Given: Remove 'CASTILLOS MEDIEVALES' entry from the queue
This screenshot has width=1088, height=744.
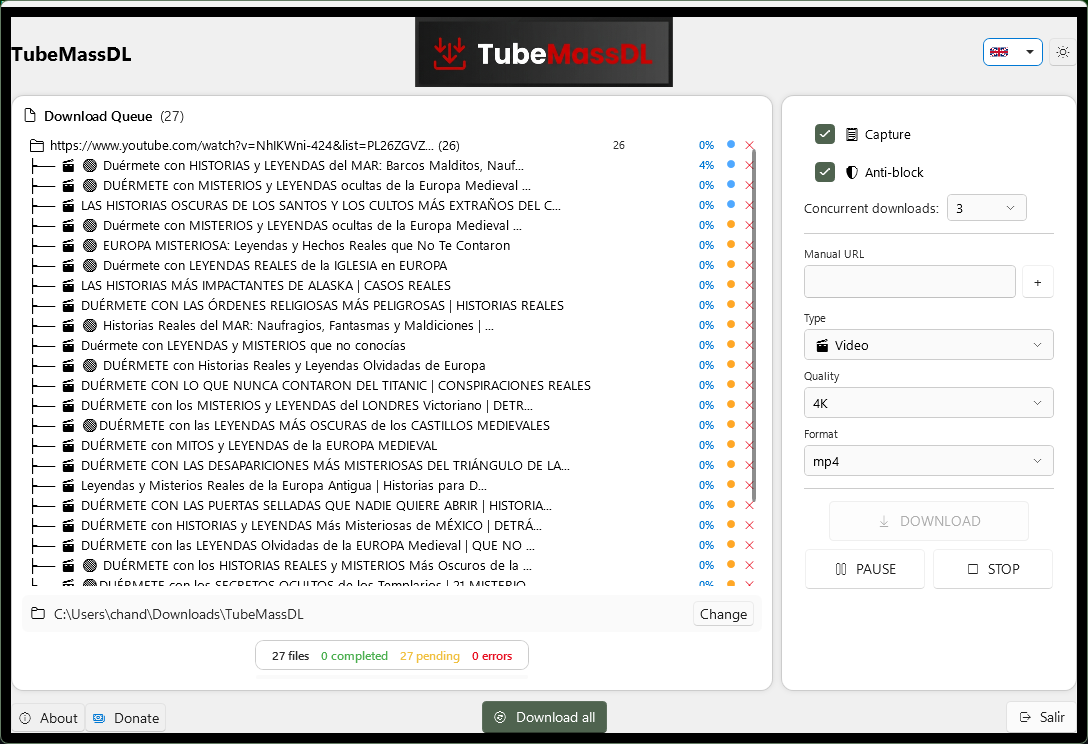Looking at the screenshot, I should [749, 425].
